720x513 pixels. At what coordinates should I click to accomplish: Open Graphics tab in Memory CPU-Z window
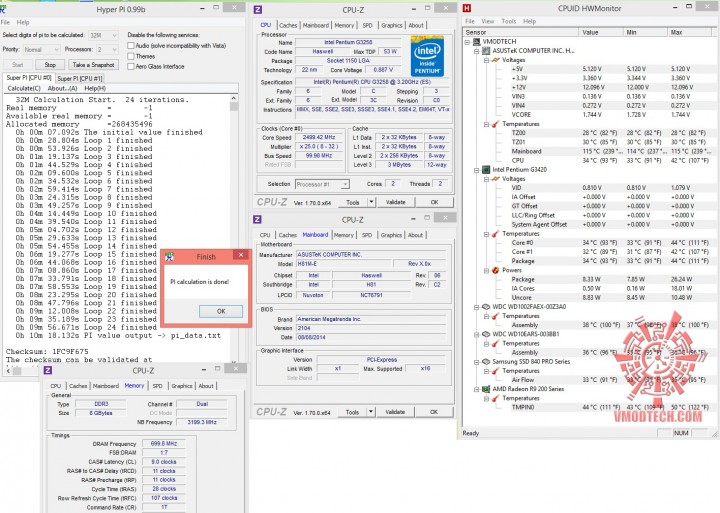click(x=182, y=386)
